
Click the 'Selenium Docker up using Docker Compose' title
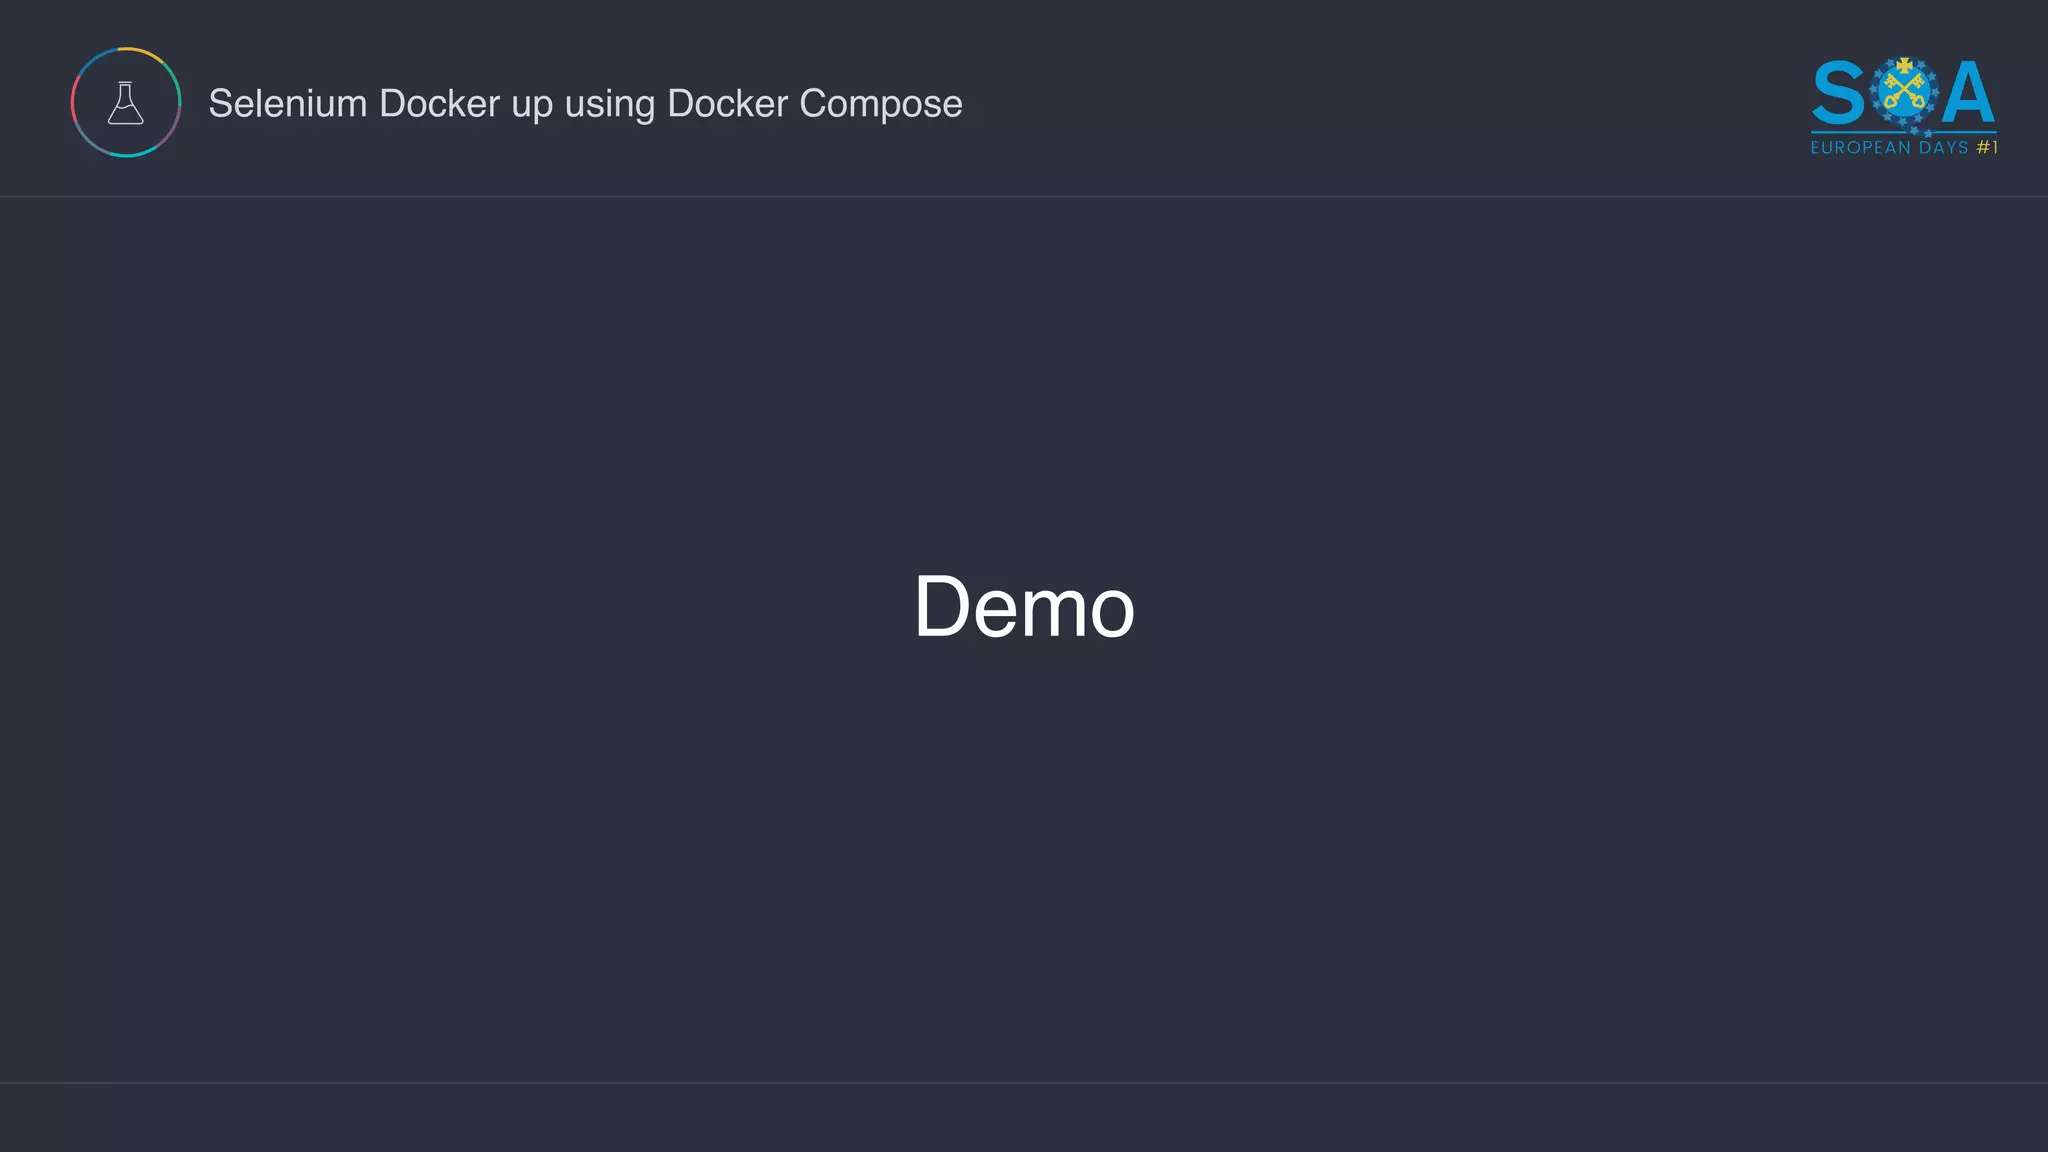585,104
